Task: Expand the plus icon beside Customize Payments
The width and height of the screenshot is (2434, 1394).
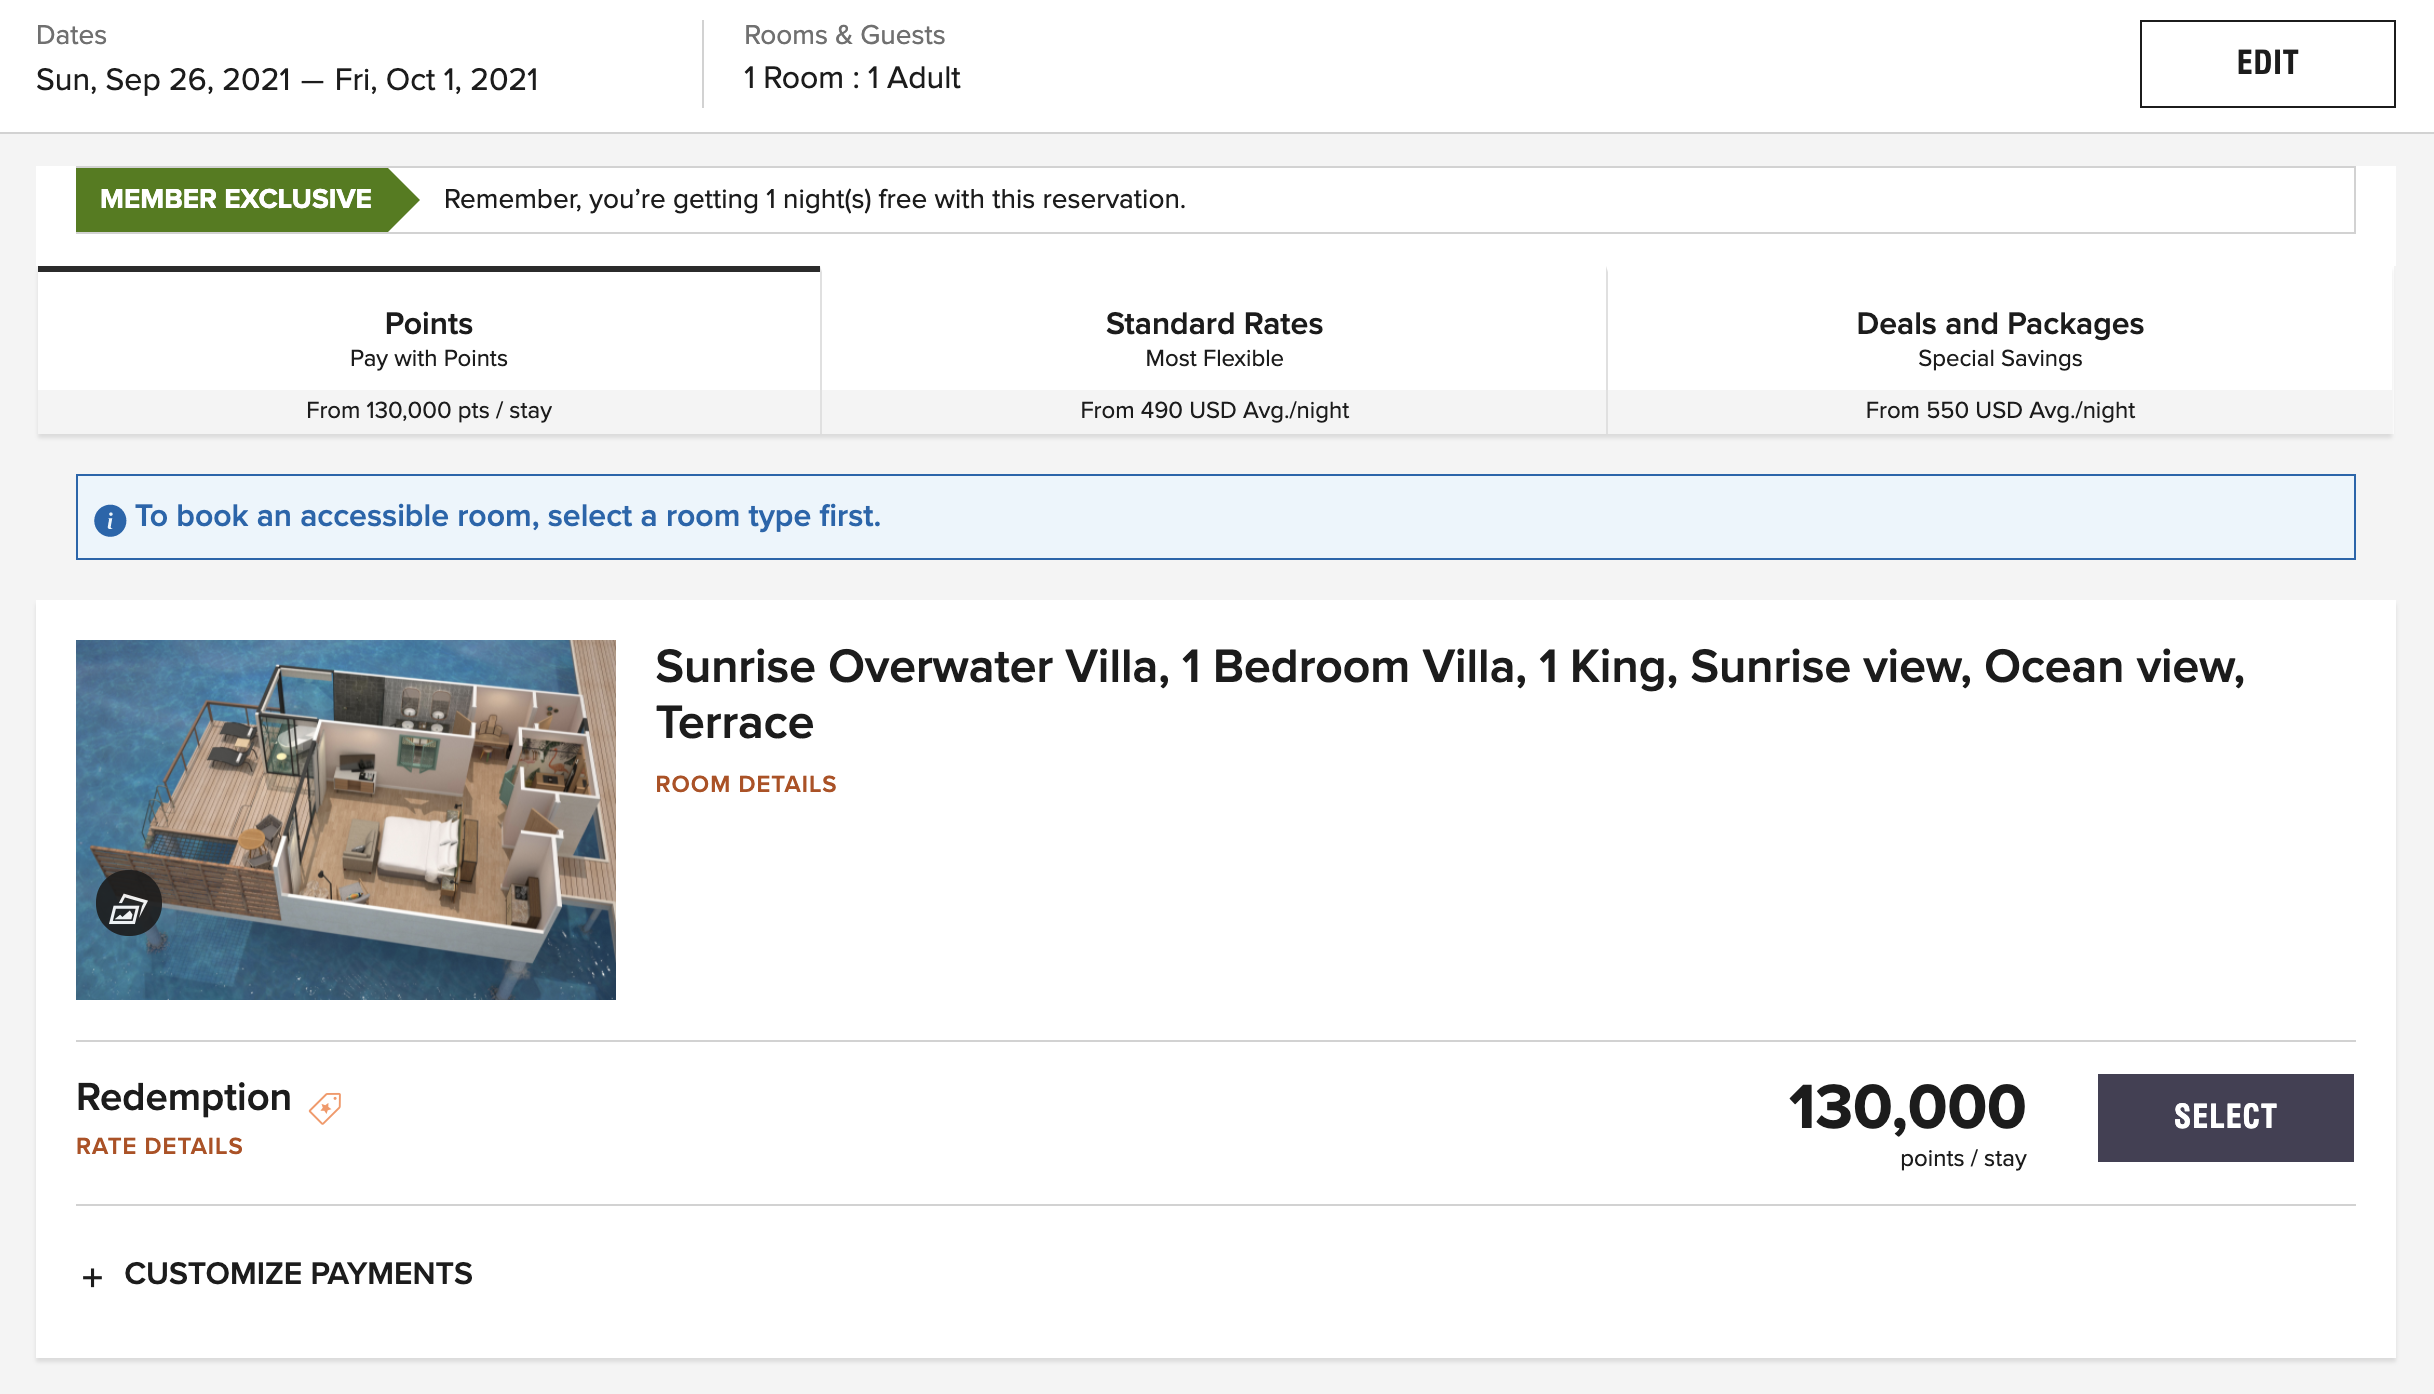Action: [x=93, y=1277]
